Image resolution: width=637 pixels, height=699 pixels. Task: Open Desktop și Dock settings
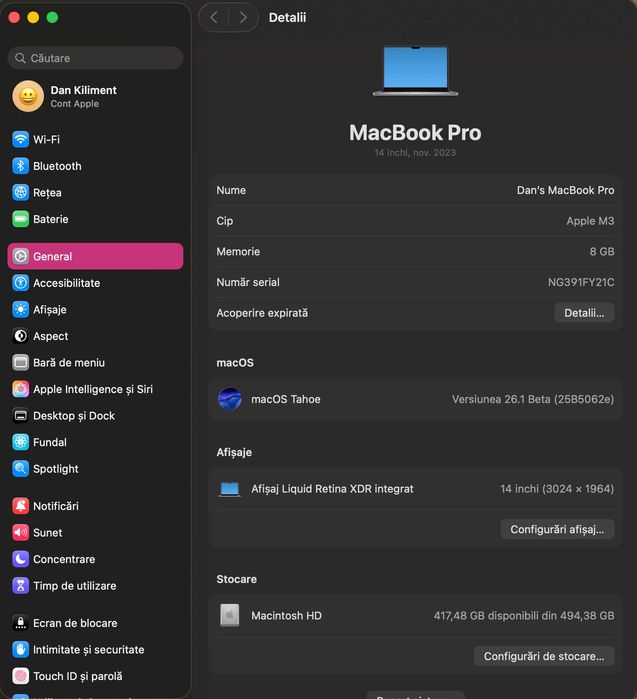(95, 416)
